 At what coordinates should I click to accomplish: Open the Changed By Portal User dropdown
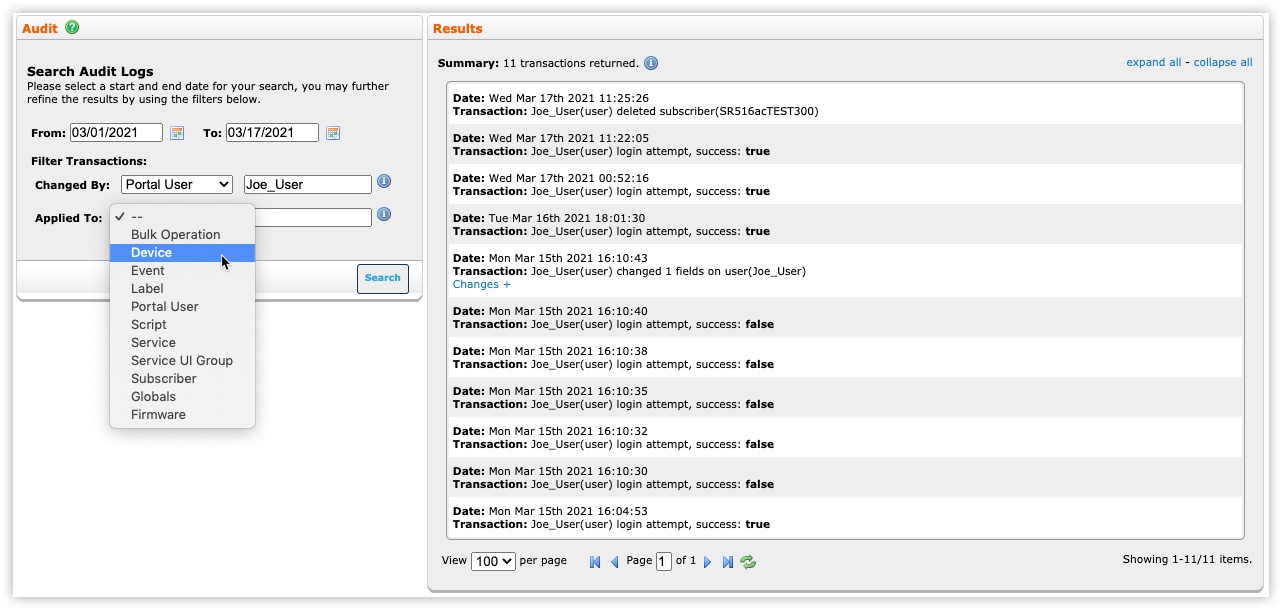177,185
